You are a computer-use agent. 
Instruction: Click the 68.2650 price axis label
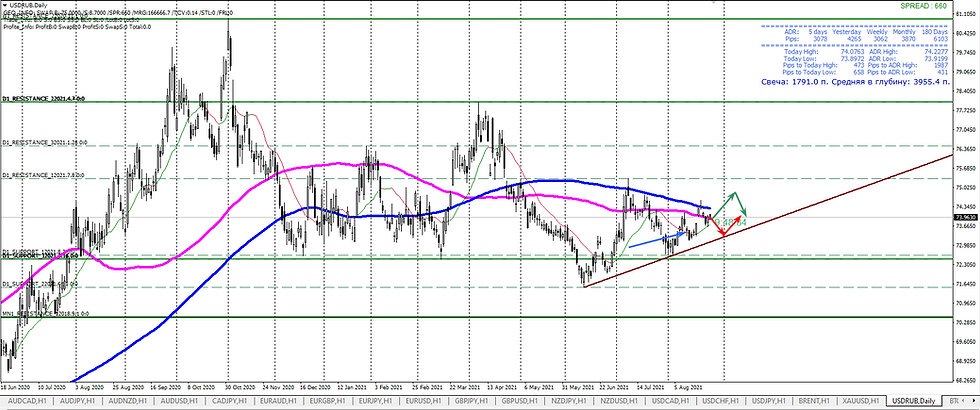(964, 380)
